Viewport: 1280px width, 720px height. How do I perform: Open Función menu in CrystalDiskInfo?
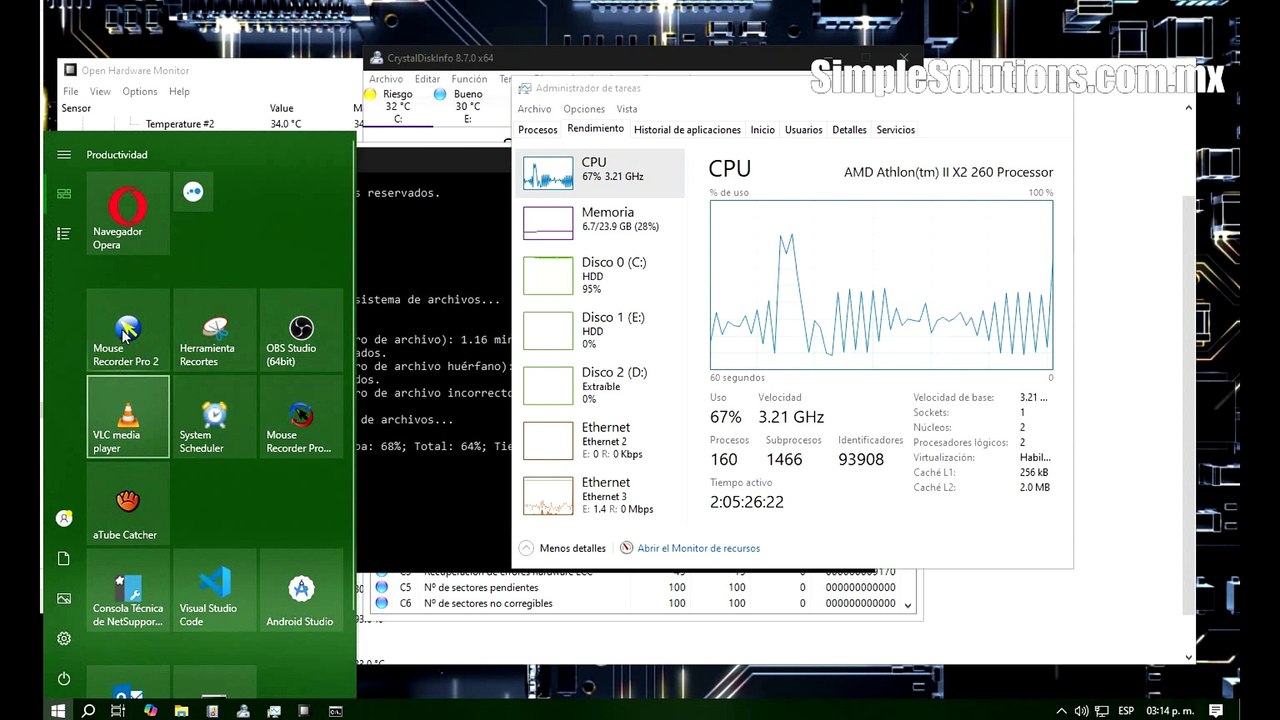click(469, 79)
